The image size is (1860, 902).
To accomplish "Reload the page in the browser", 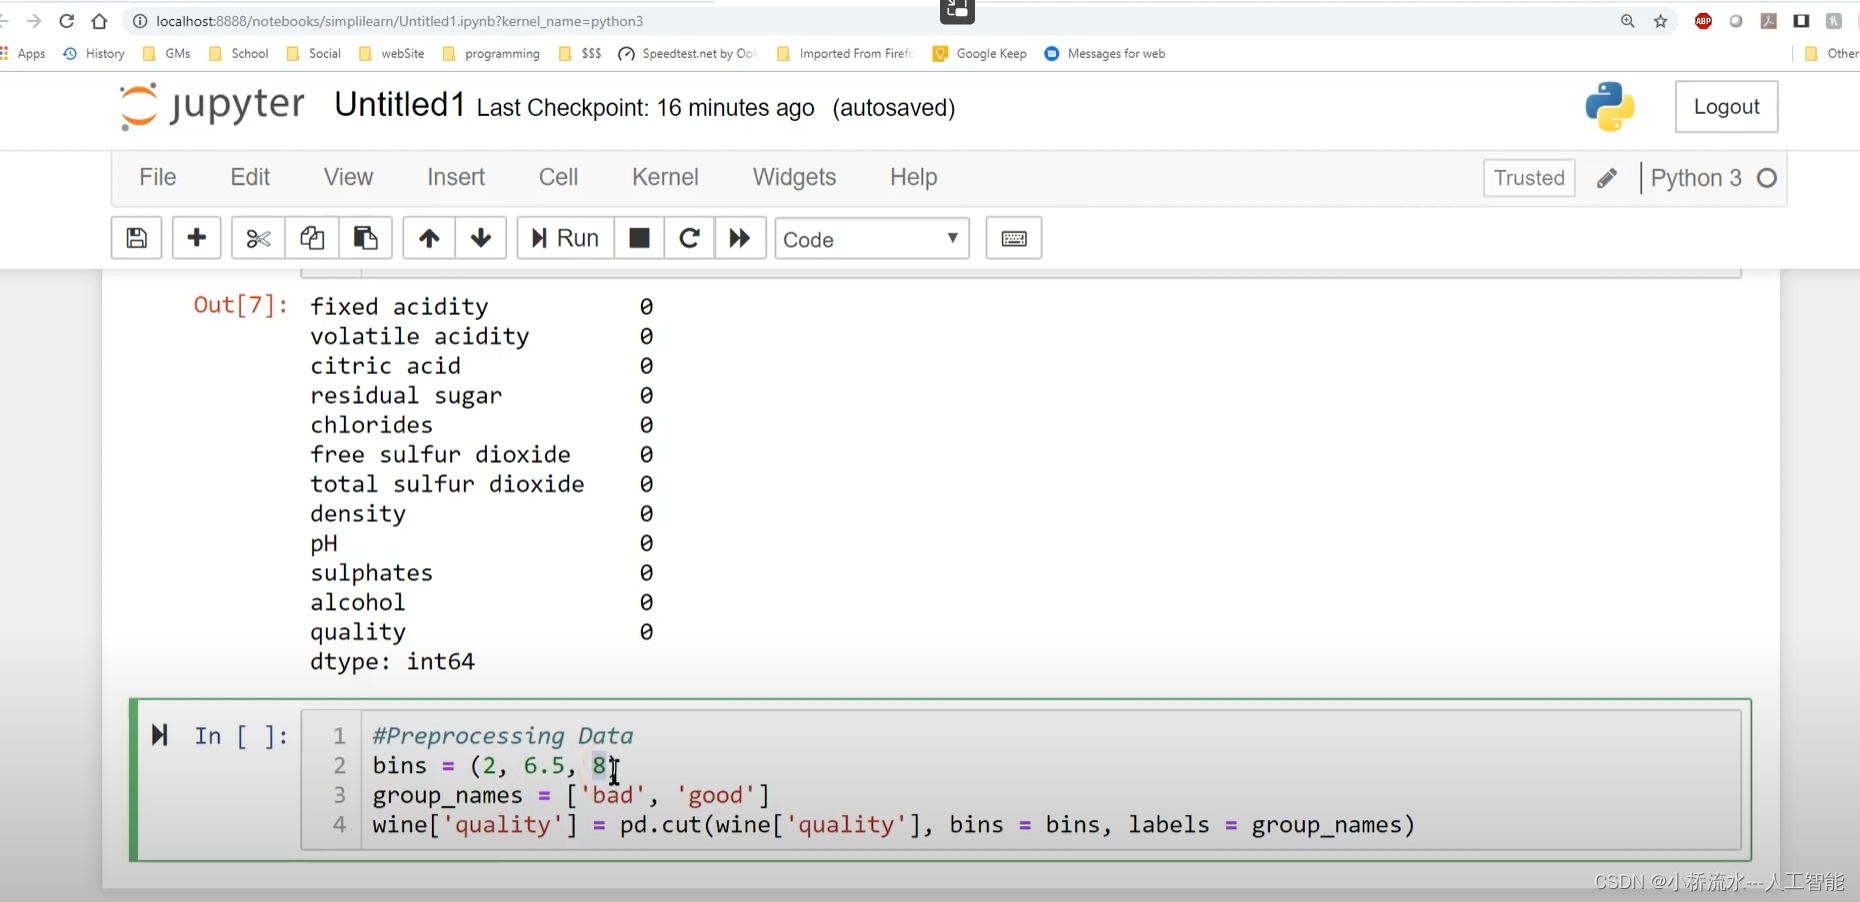I will click(x=67, y=21).
